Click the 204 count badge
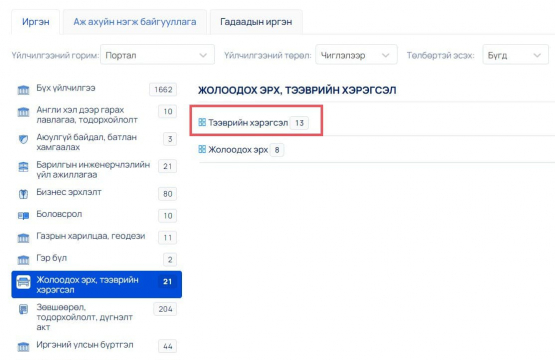This screenshot has width=555, height=360. click(x=165, y=309)
